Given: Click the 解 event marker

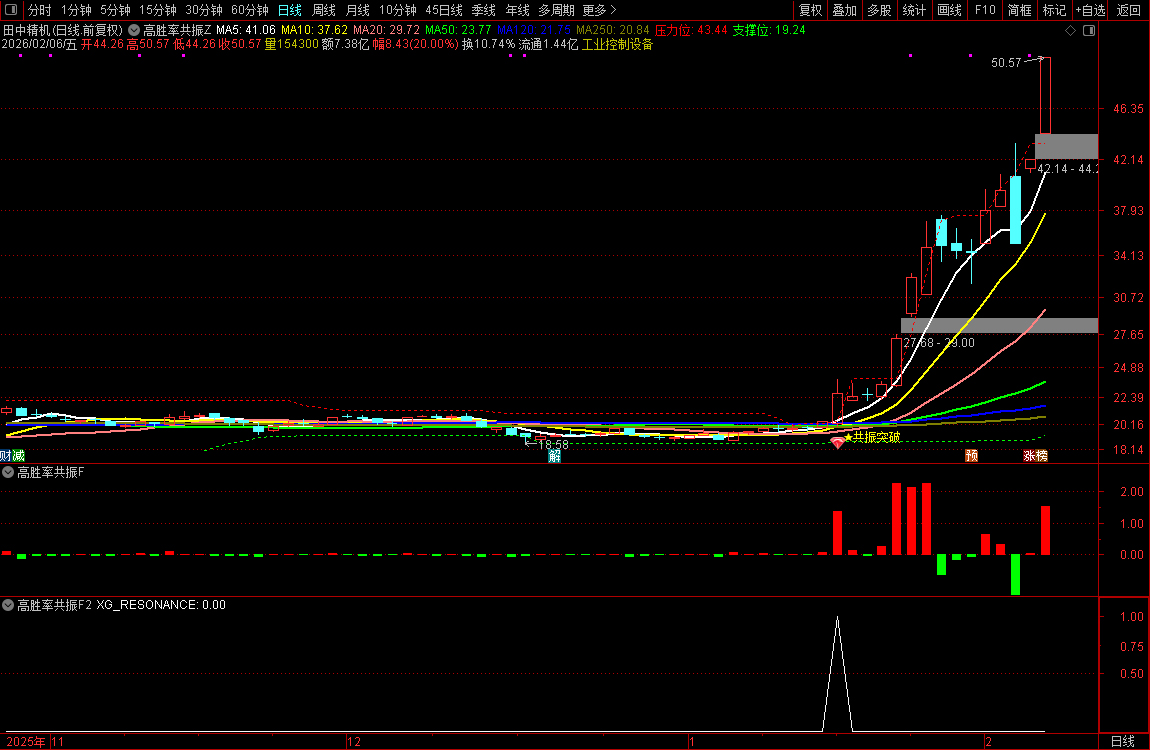Looking at the screenshot, I should (554, 457).
